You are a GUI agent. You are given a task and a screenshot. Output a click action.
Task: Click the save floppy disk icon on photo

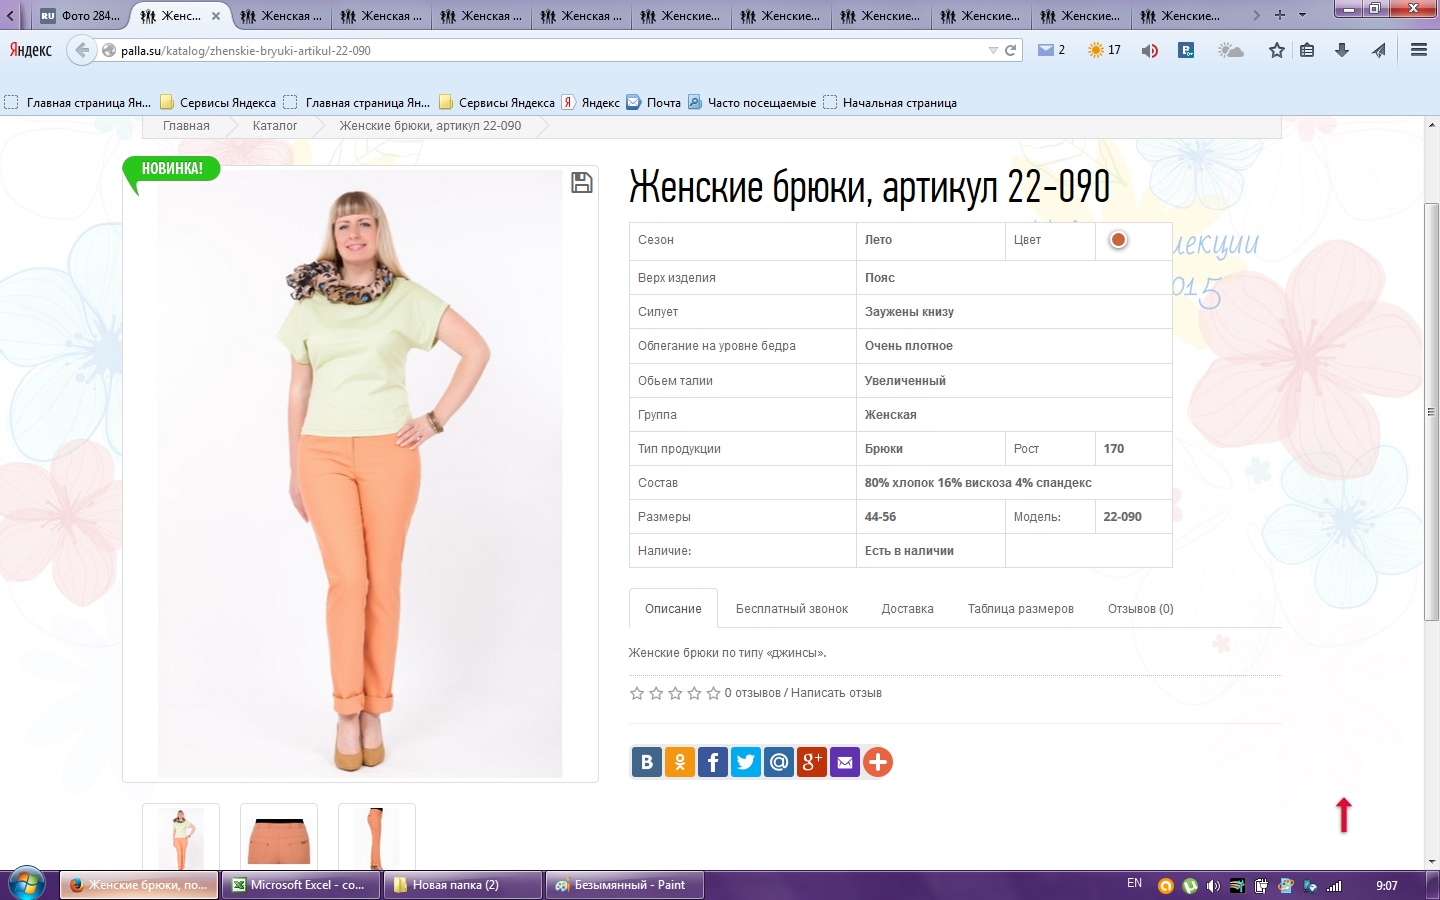pos(581,183)
